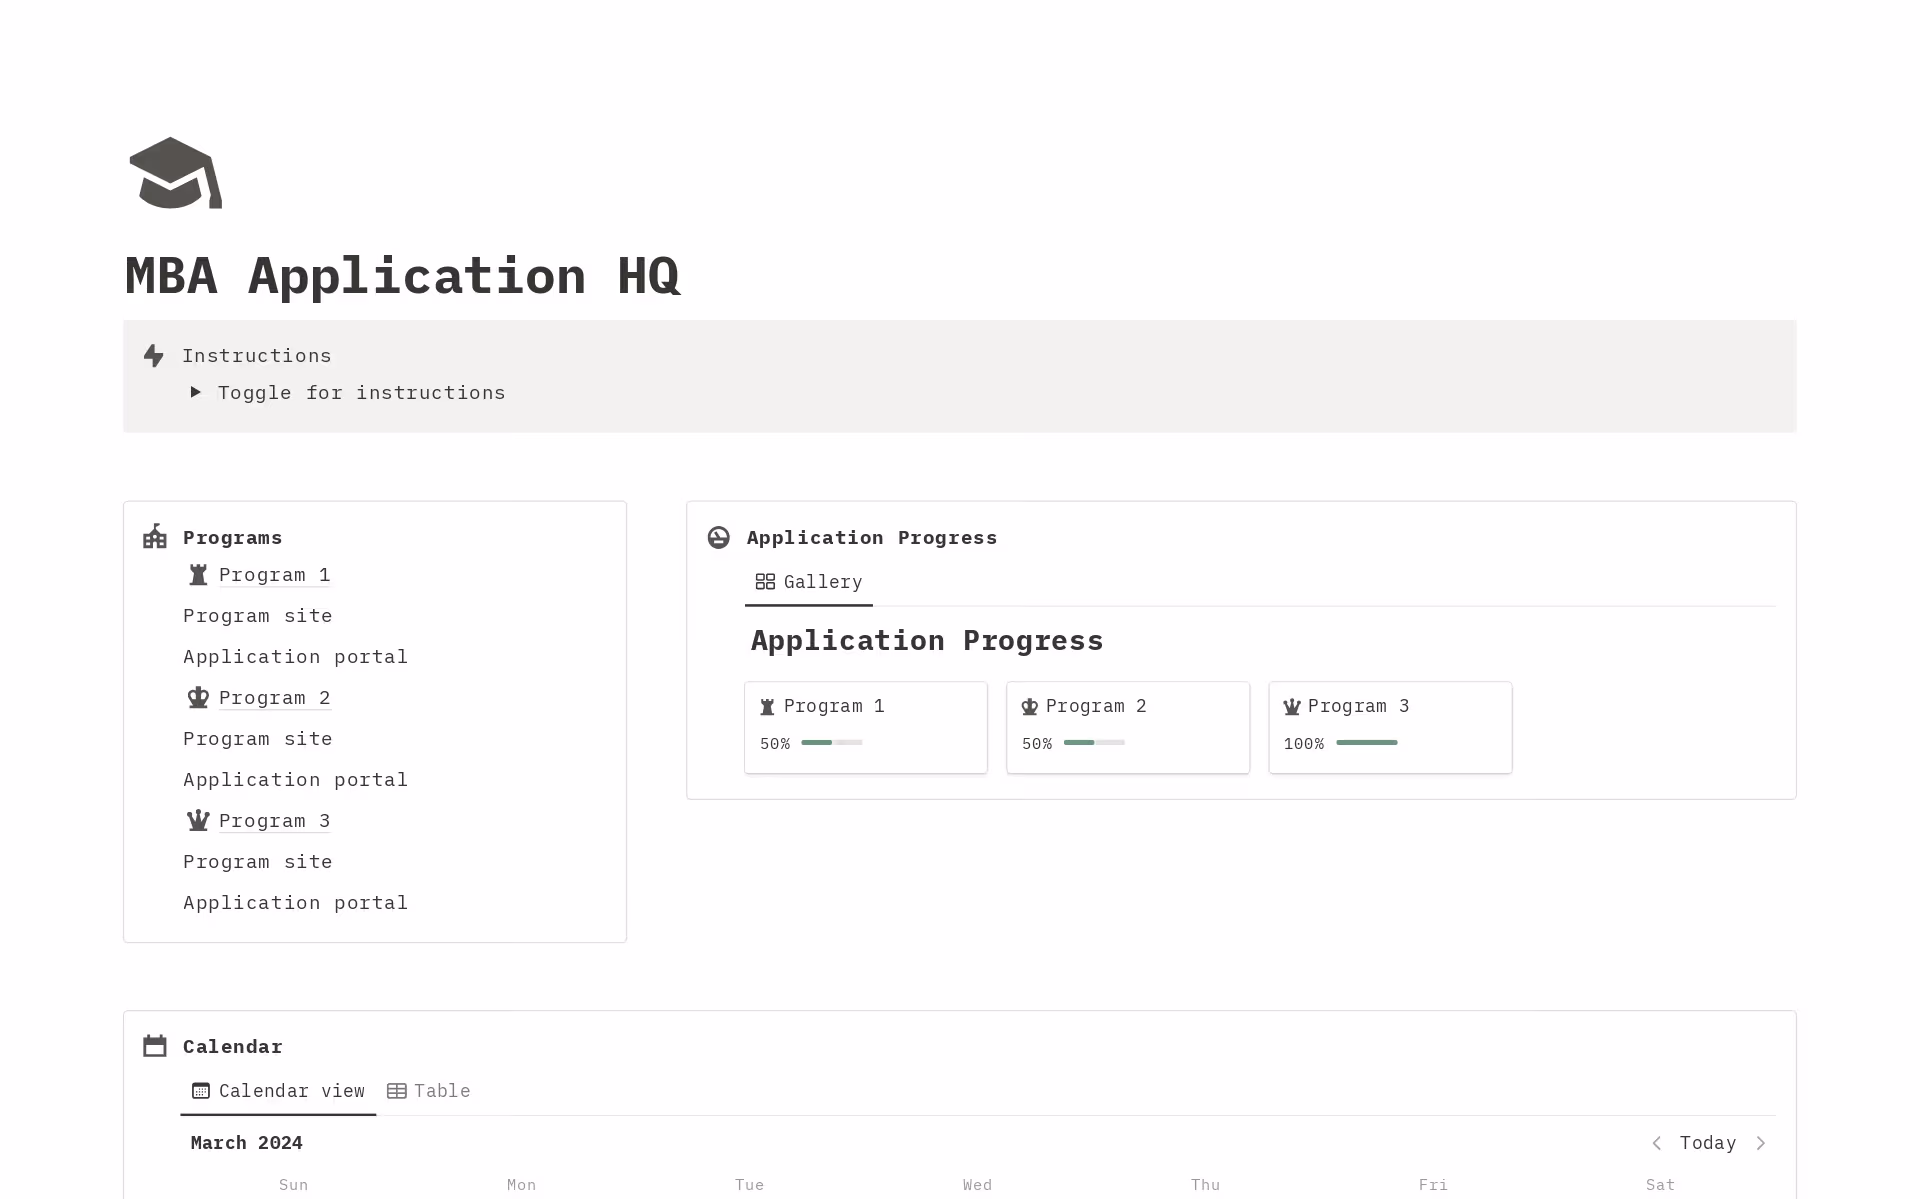The height and width of the screenshot is (1199, 1920).
Task: Click Program site under Program 3
Action: (x=257, y=862)
